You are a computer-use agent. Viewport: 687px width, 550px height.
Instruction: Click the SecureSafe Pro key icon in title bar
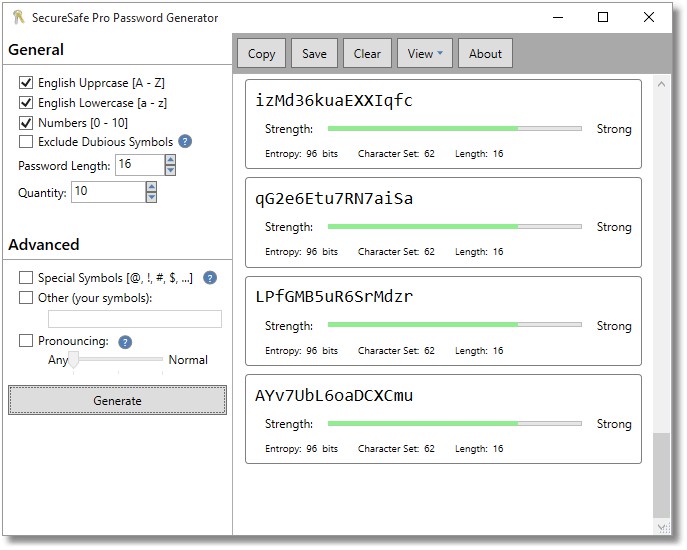[18, 17]
